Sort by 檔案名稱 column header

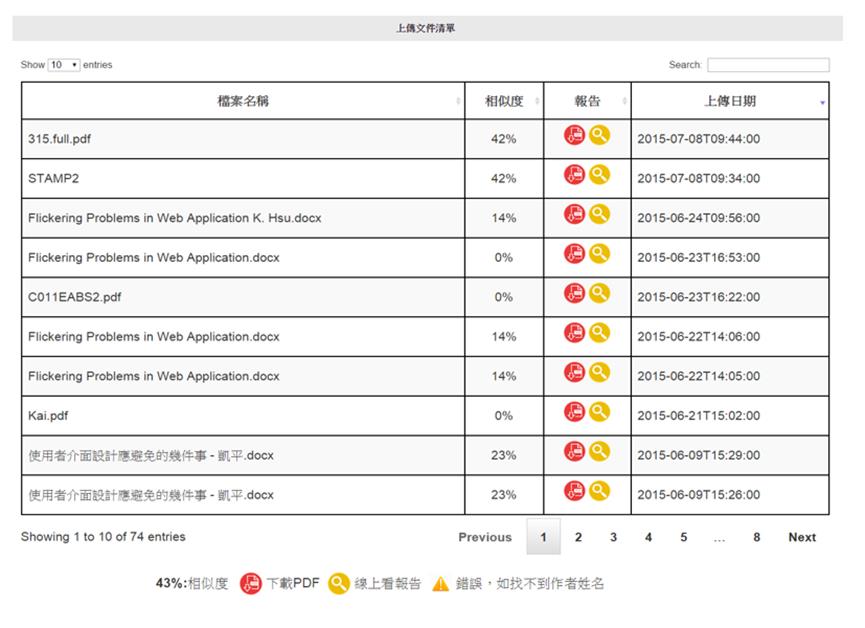click(243, 101)
